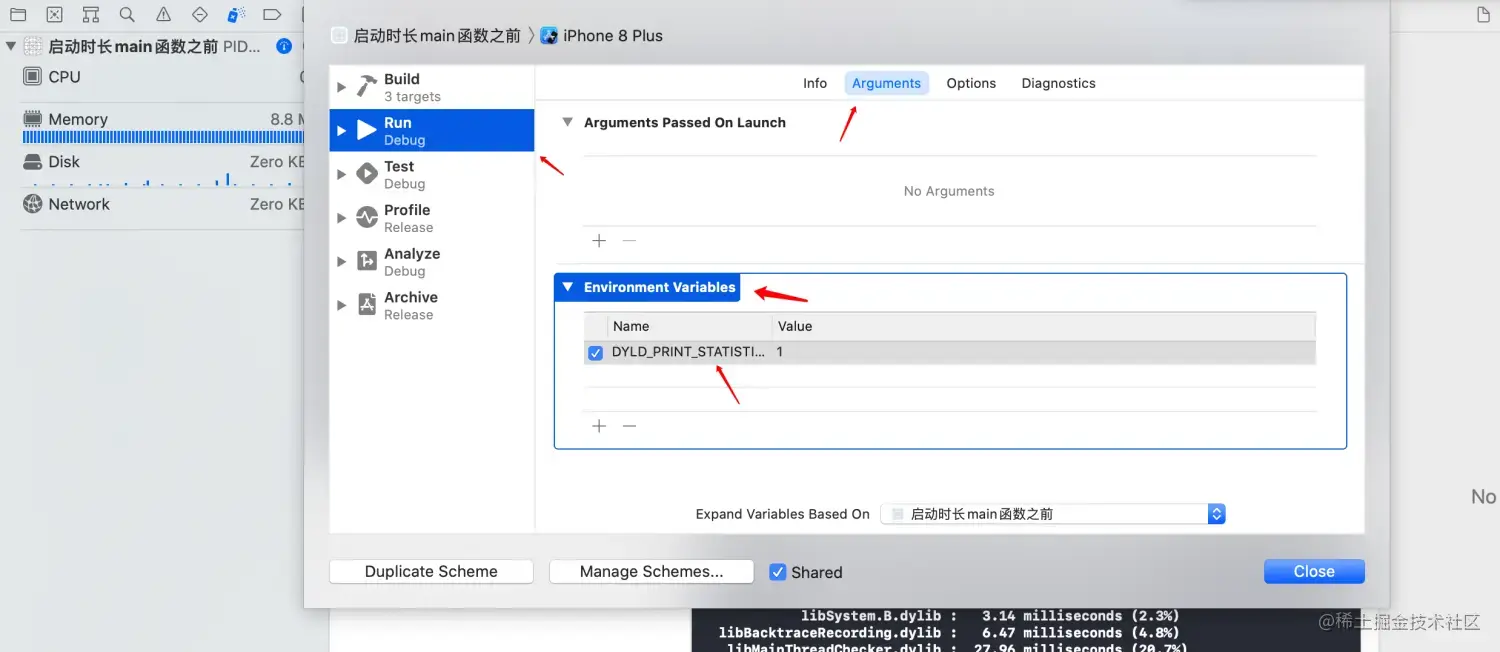
Task: Collapse the Arguments Passed On Launch section
Action: [x=567, y=122]
